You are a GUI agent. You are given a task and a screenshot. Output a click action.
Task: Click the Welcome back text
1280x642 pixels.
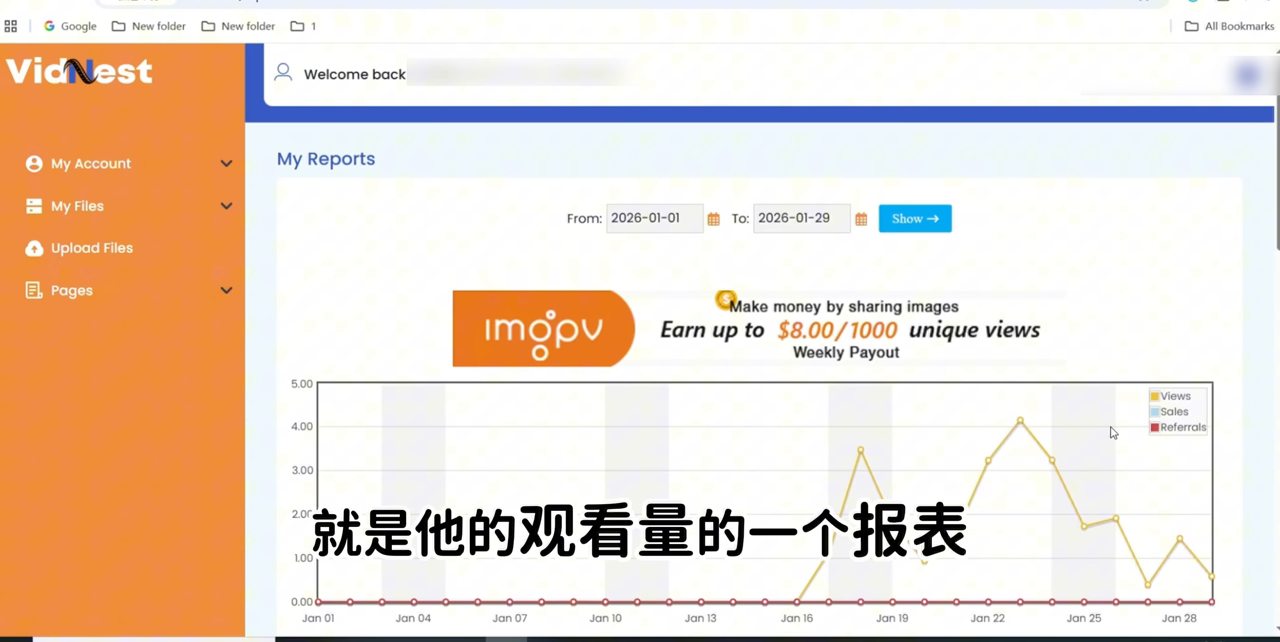[x=355, y=74]
